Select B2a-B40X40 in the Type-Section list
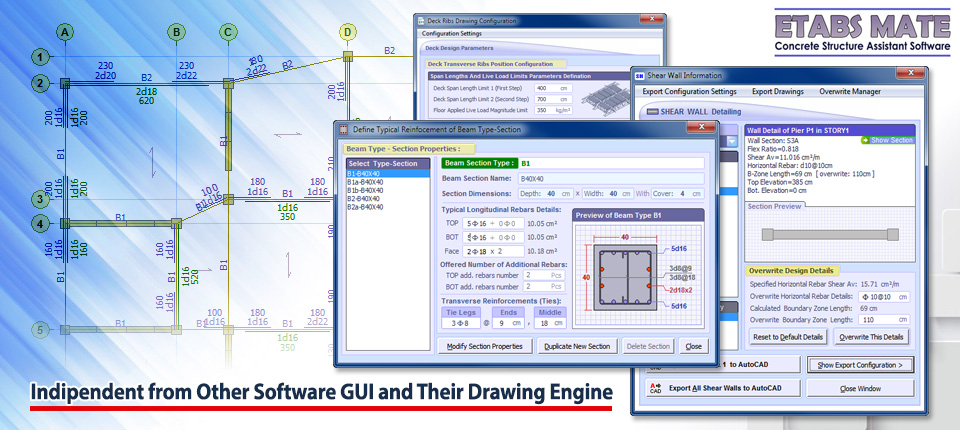 (389, 208)
